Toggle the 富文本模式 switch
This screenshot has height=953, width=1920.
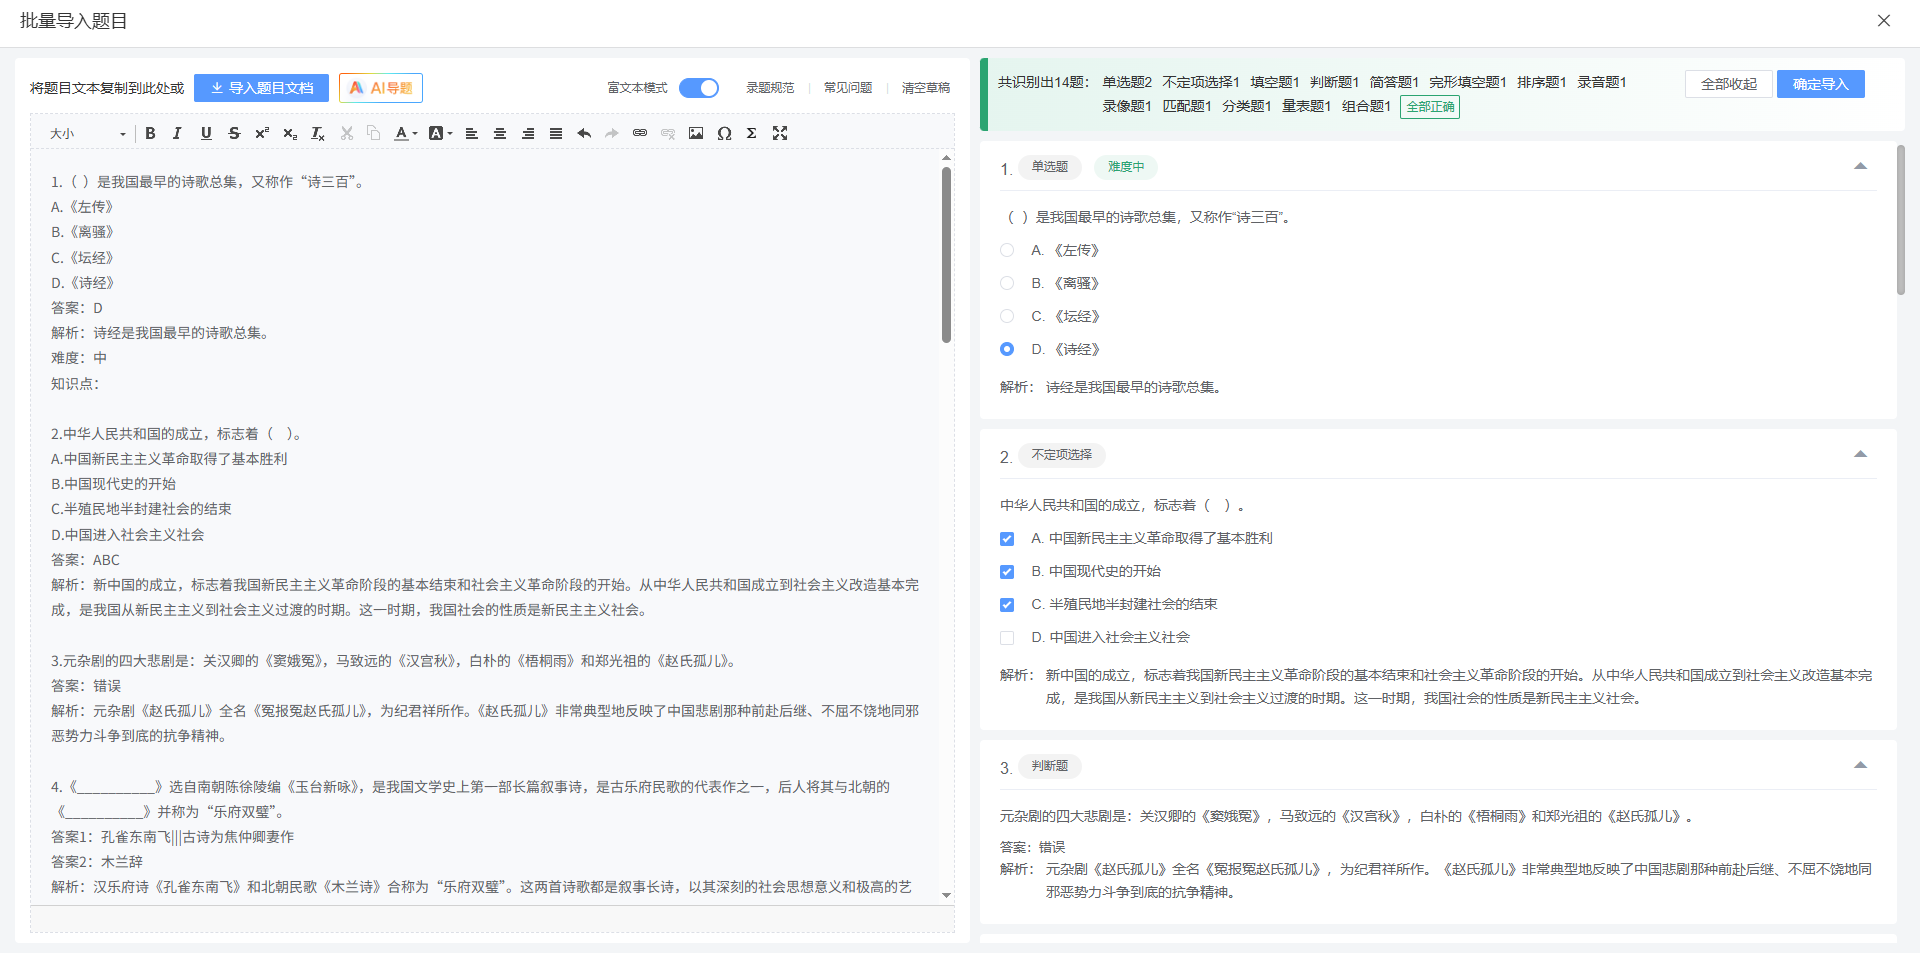(699, 88)
